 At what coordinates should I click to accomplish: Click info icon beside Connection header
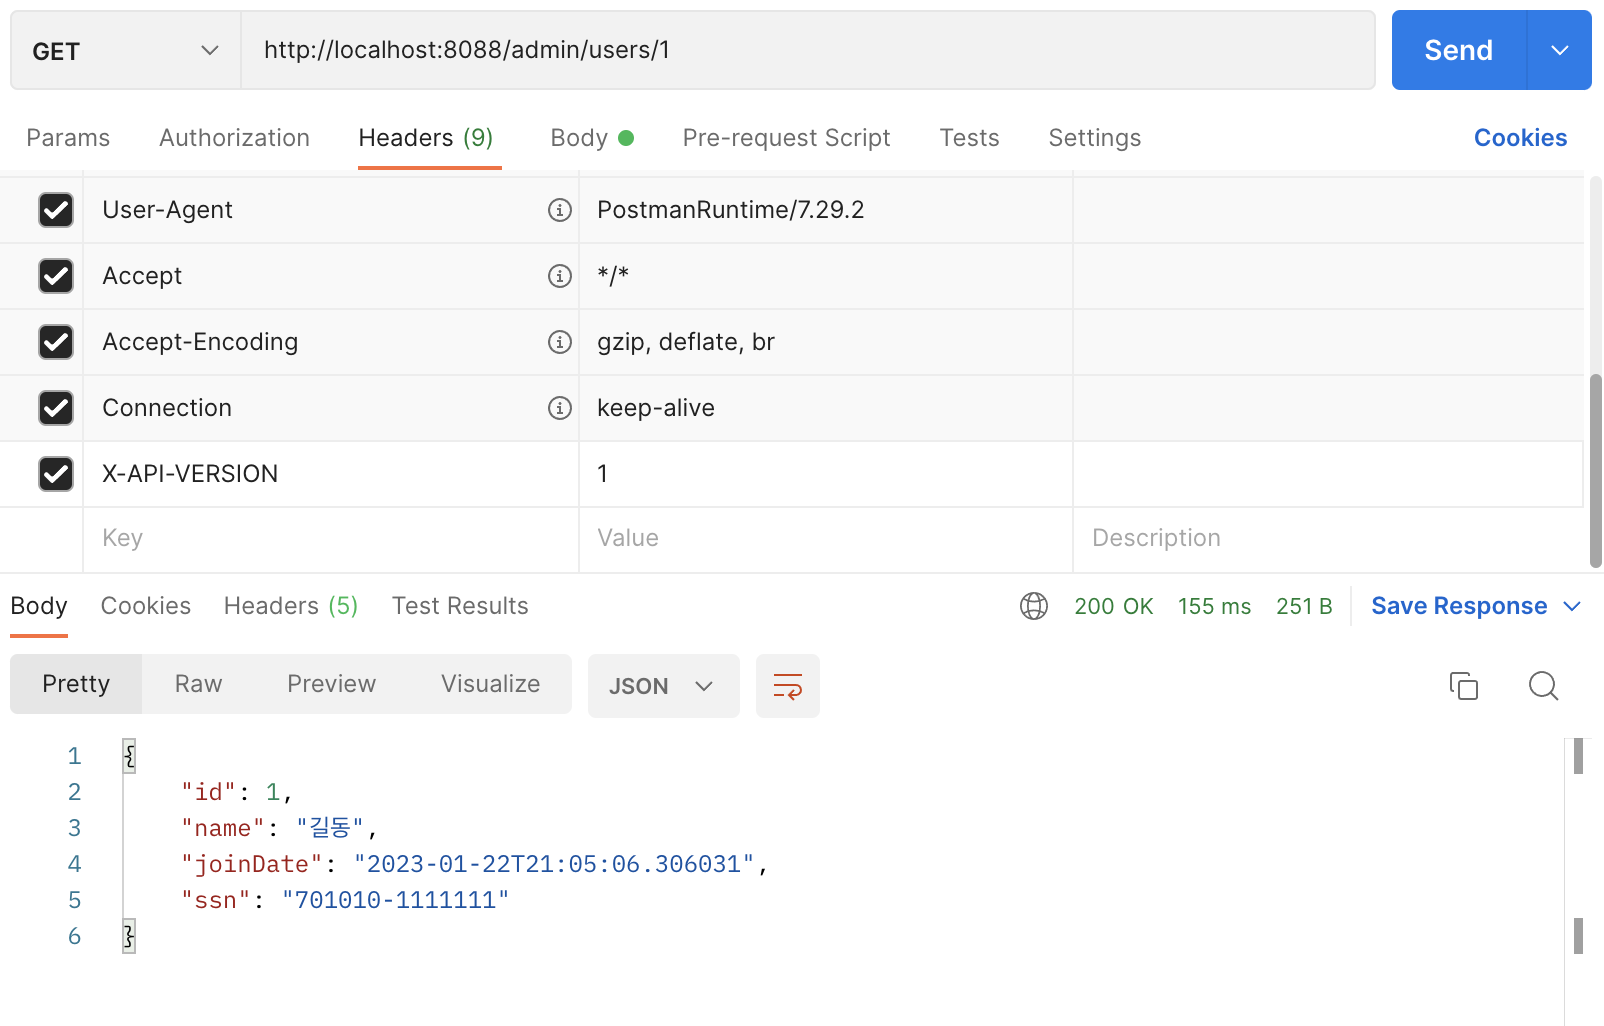(x=560, y=408)
